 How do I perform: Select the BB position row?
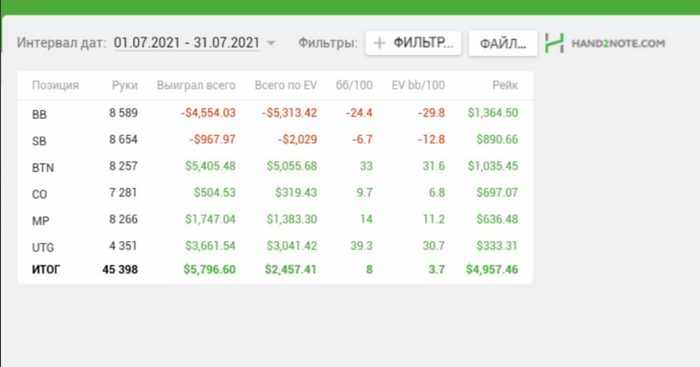275,113
